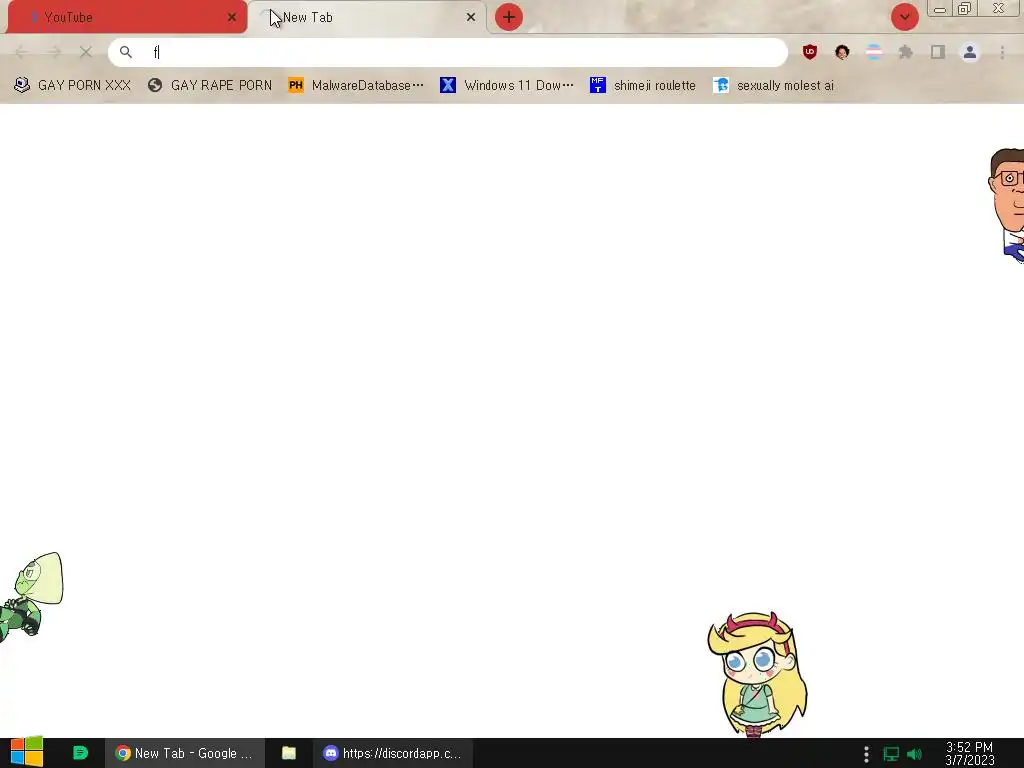Open the striped flag extension icon

(874, 52)
